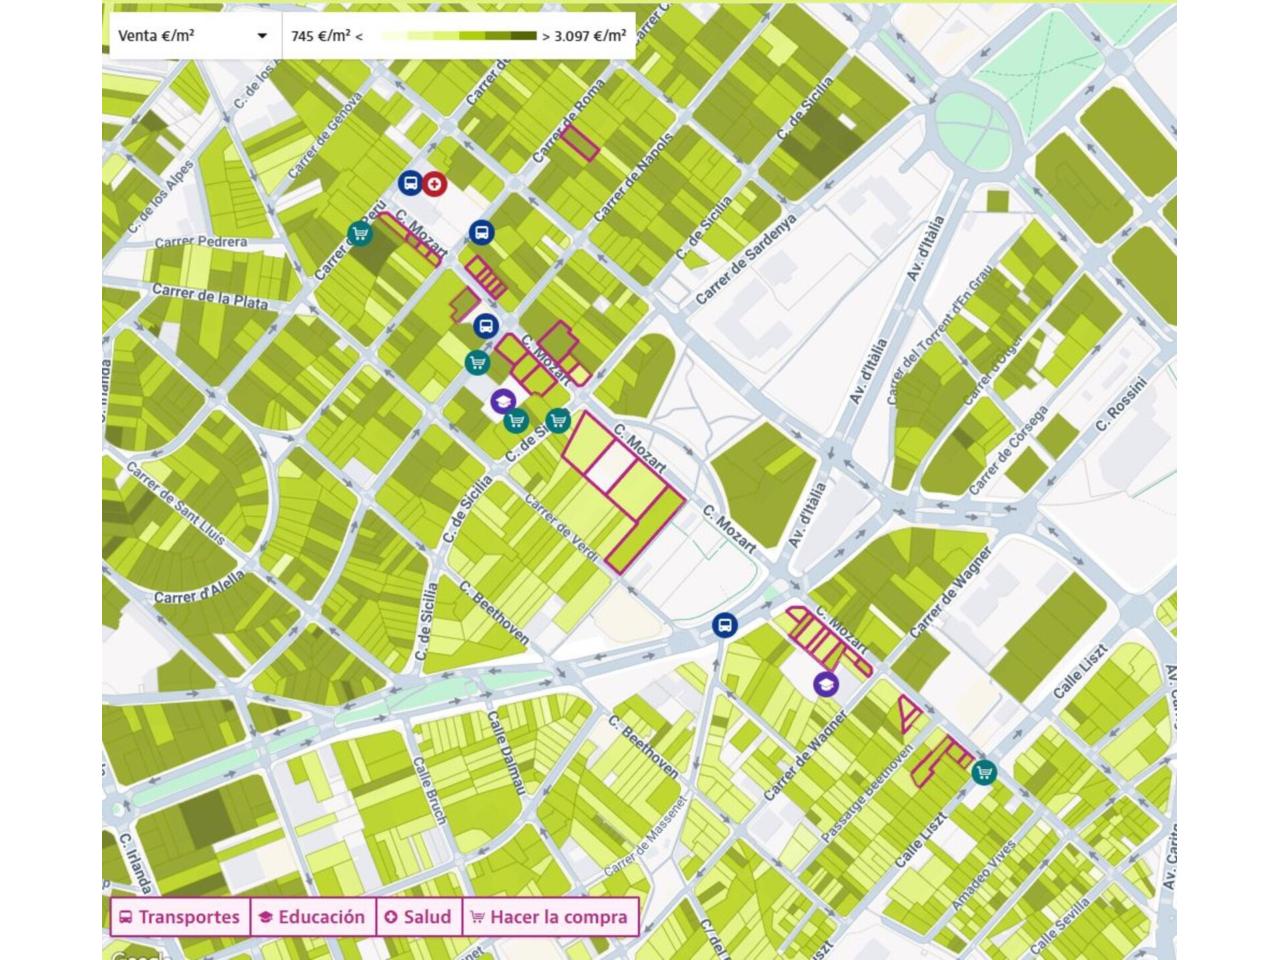The image size is (1280, 960).
Task: Click the '745 €/m² <' legend label
Action: pos(327,36)
